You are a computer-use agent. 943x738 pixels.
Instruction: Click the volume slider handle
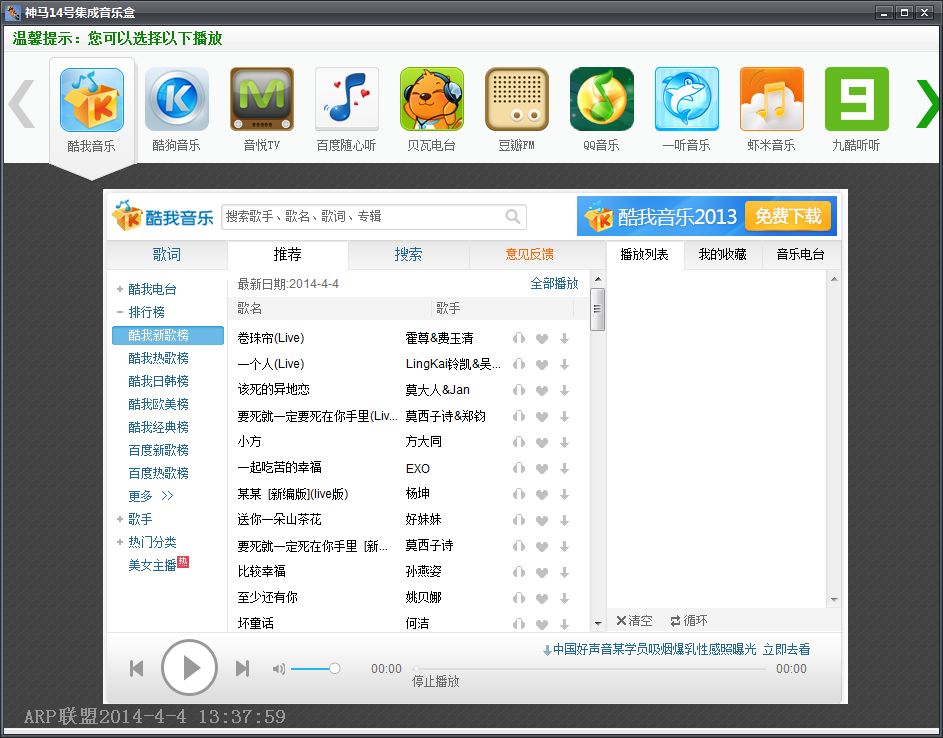(335, 669)
